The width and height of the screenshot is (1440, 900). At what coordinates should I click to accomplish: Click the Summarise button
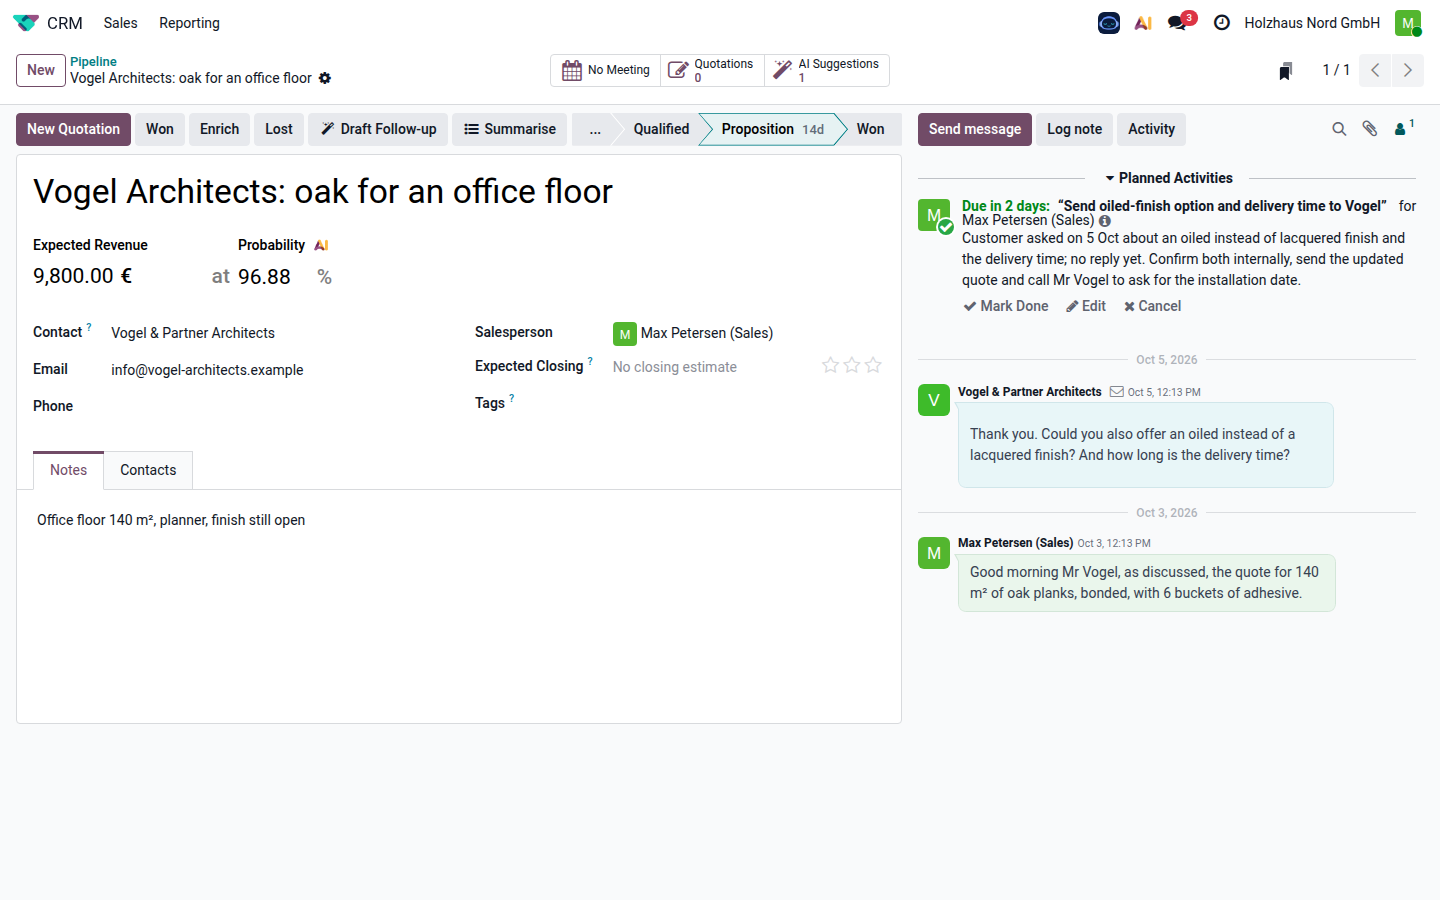(510, 129)
